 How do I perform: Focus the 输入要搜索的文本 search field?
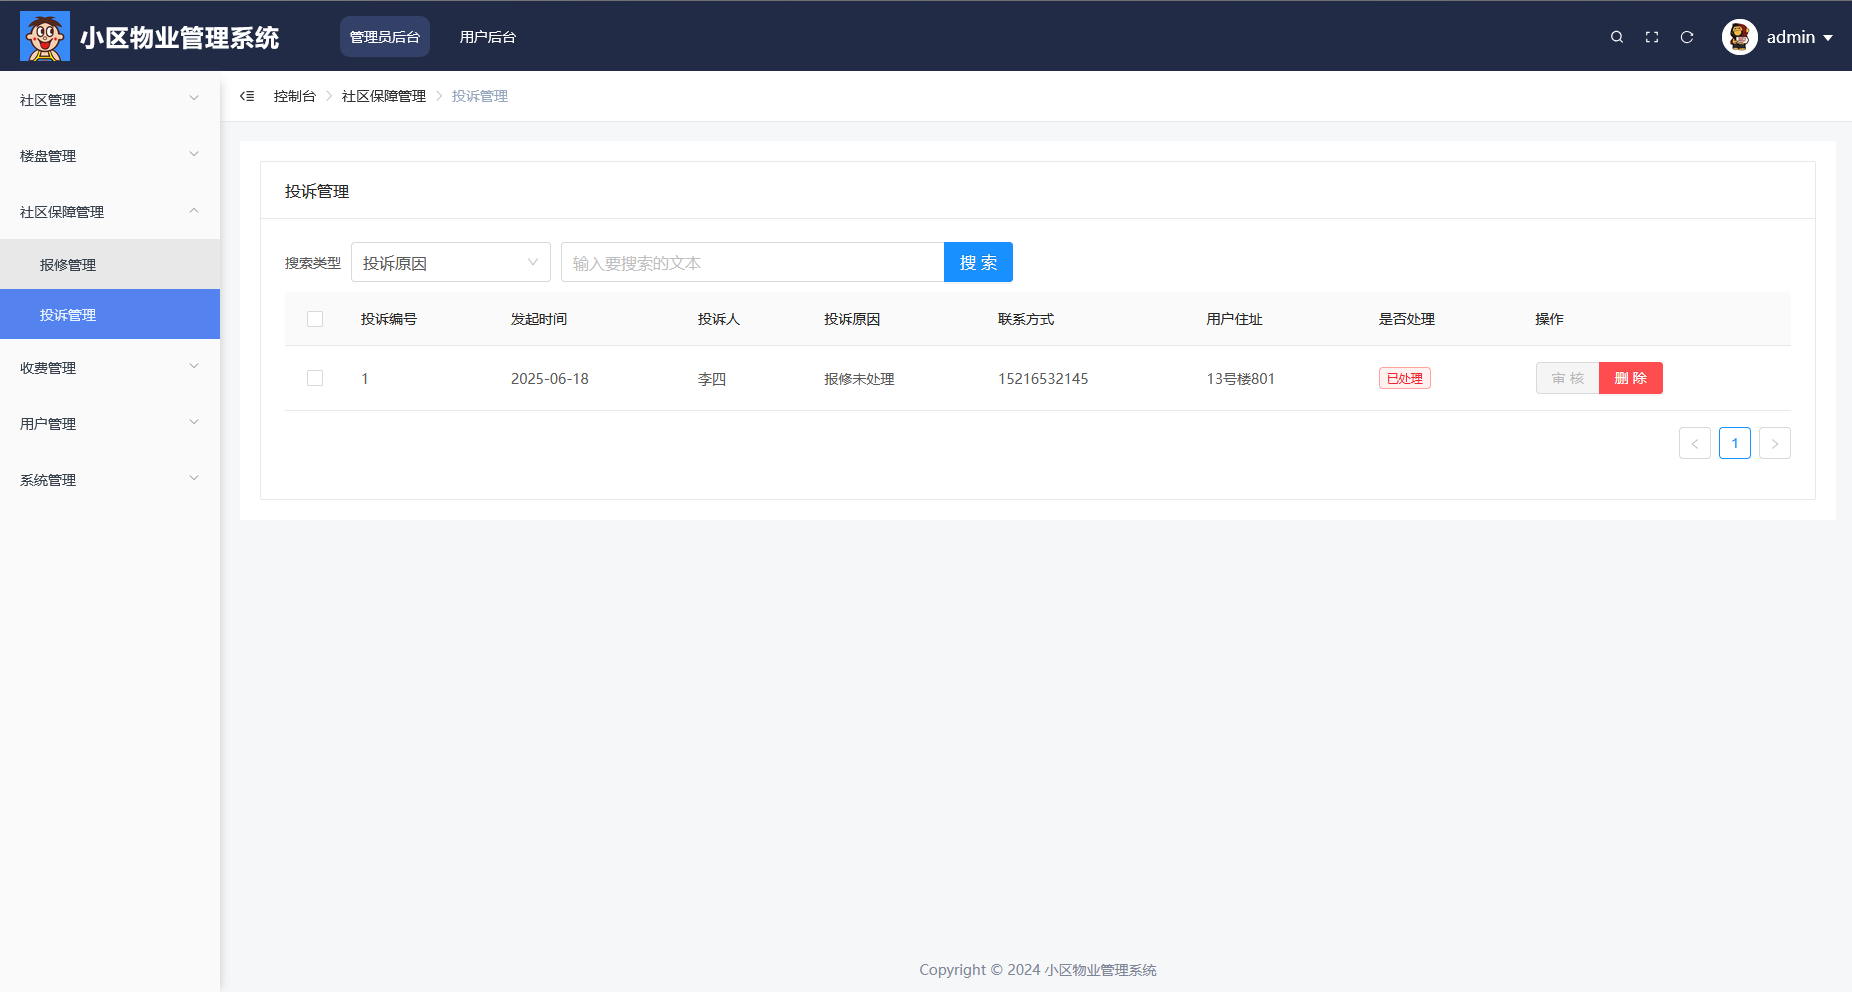[x=753, y=262]
